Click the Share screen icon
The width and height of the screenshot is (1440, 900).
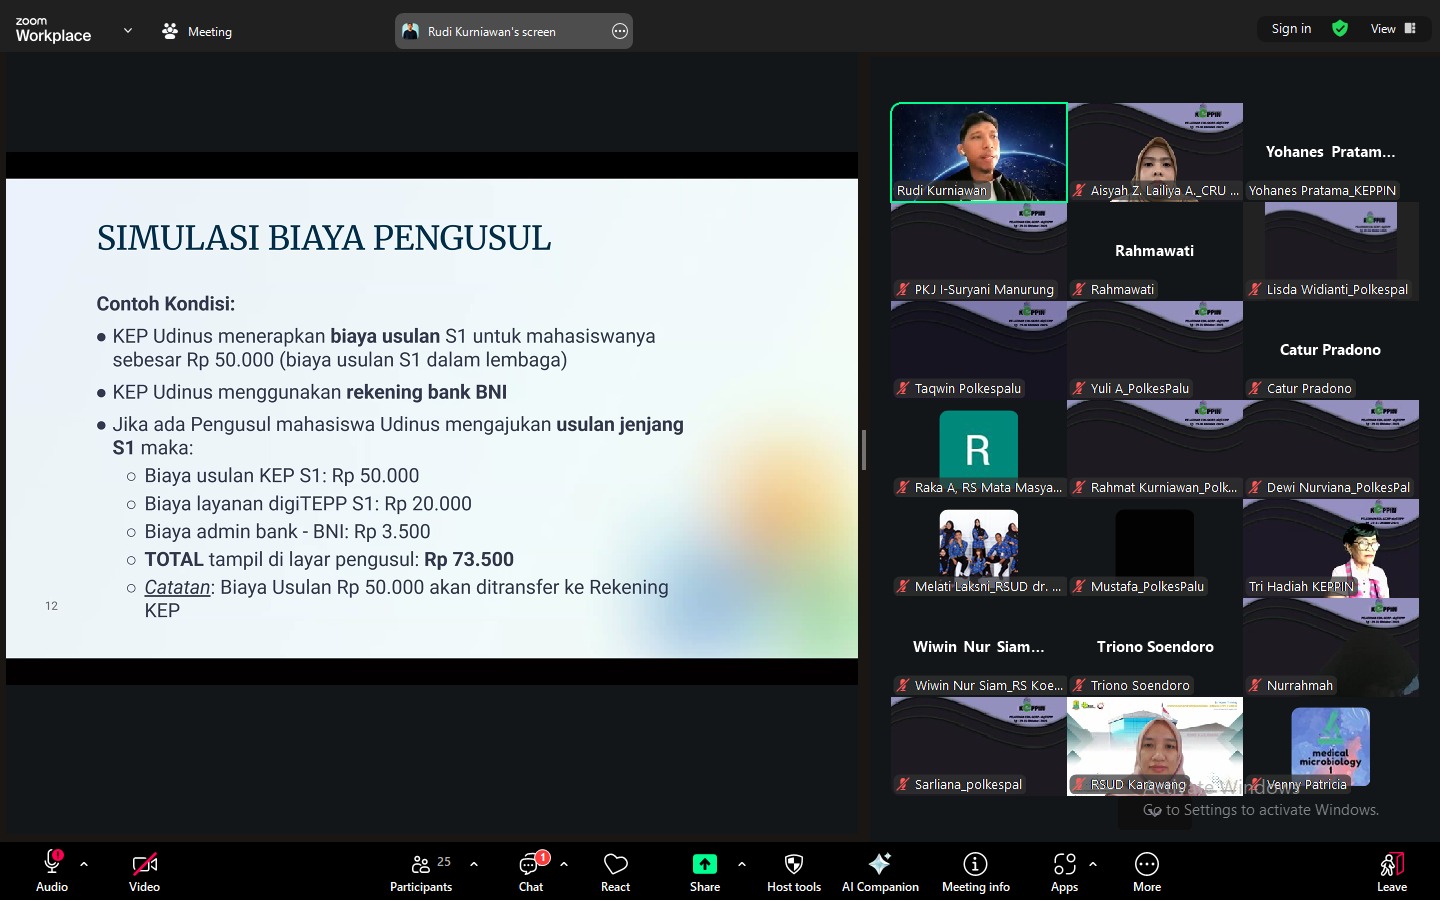pos(704,865)
